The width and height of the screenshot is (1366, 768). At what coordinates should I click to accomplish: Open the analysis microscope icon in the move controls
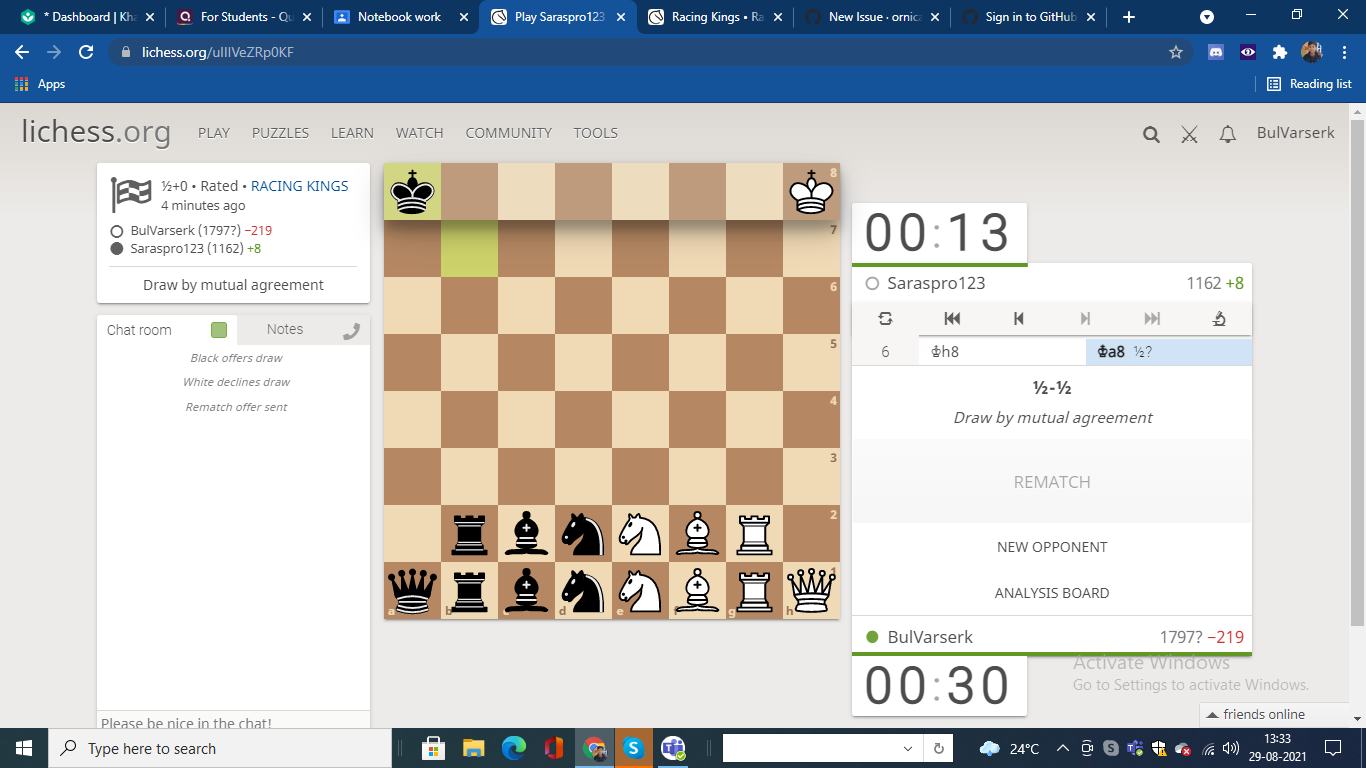coord(1218,318)
